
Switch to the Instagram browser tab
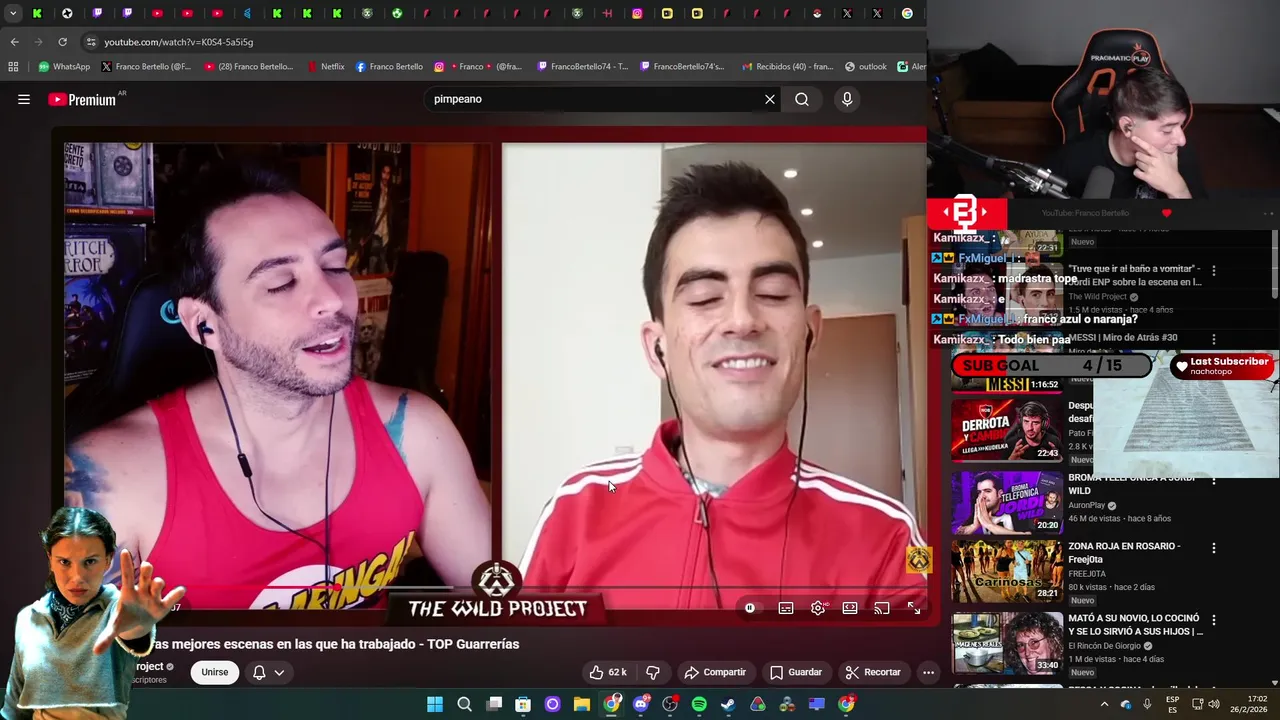coord(637,13)
